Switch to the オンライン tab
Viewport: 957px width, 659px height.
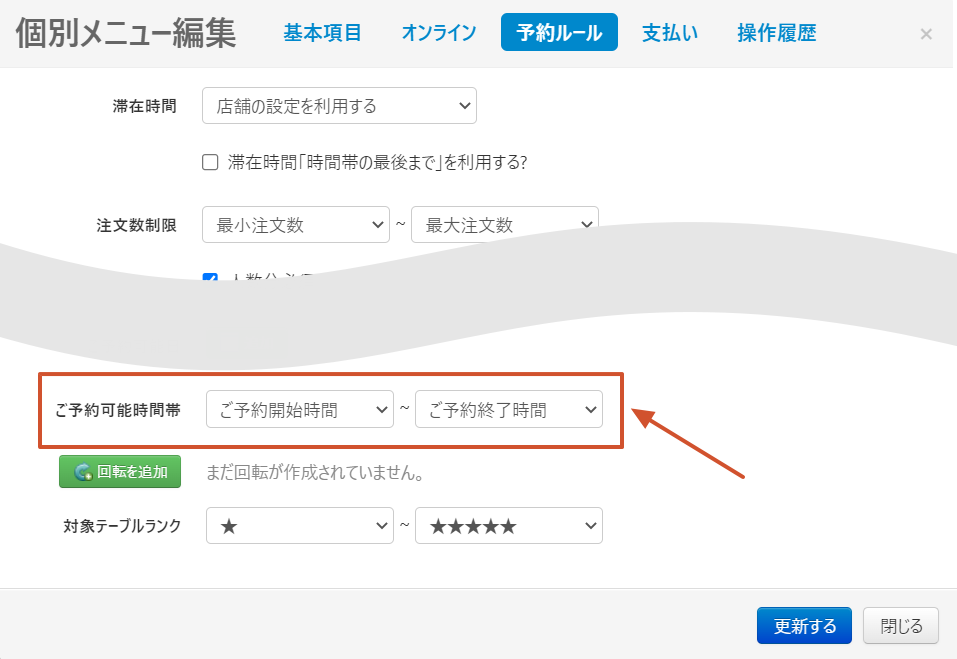pyautogui.click(x=439, y=32)
